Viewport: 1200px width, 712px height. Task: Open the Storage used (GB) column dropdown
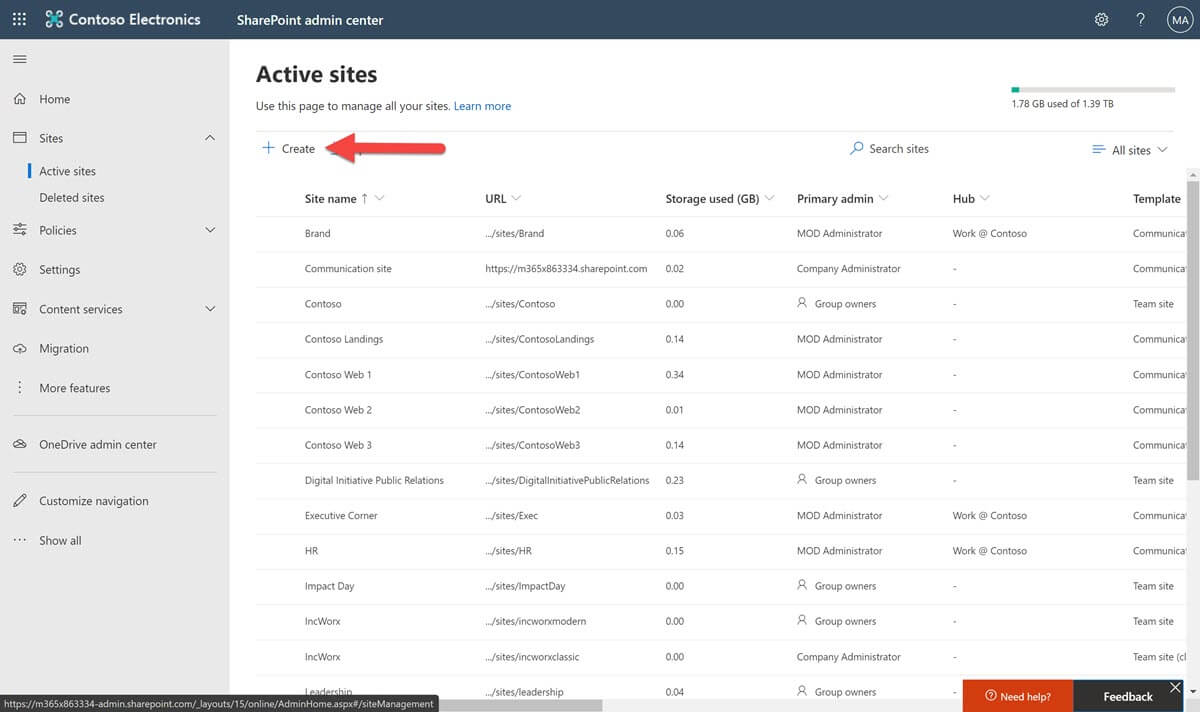point(769,199)
